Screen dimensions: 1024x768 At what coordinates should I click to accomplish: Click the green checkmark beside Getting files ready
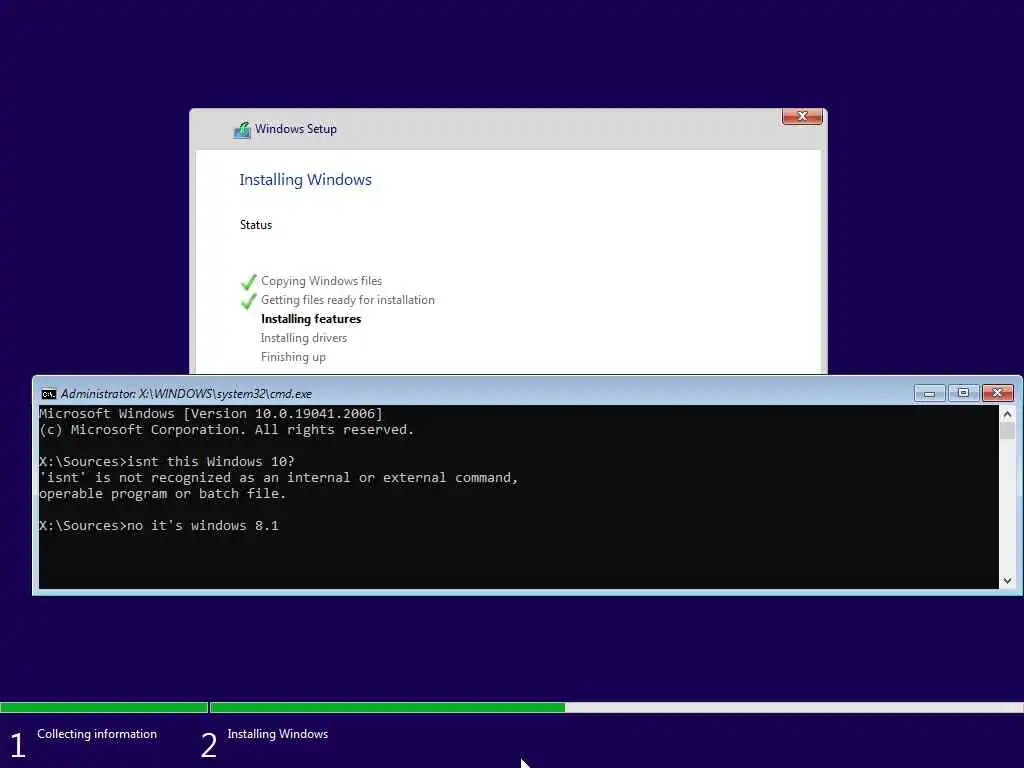(x=248, y=301)
